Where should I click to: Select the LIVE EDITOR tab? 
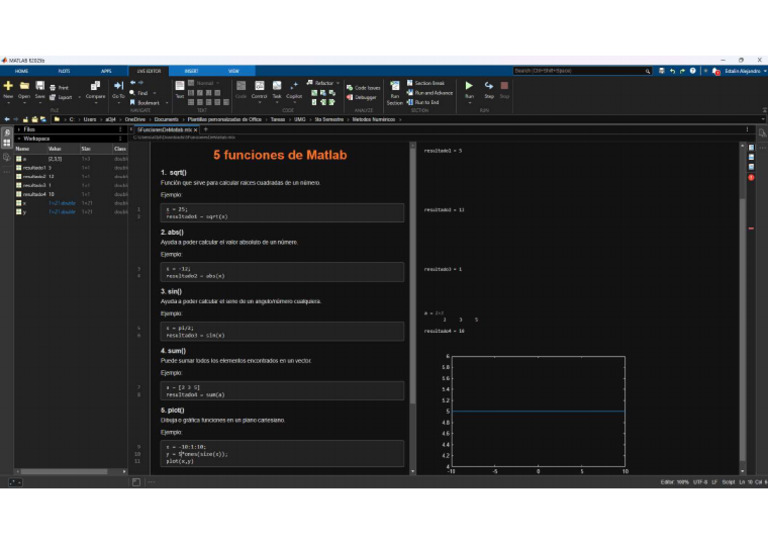click(149, 71)
